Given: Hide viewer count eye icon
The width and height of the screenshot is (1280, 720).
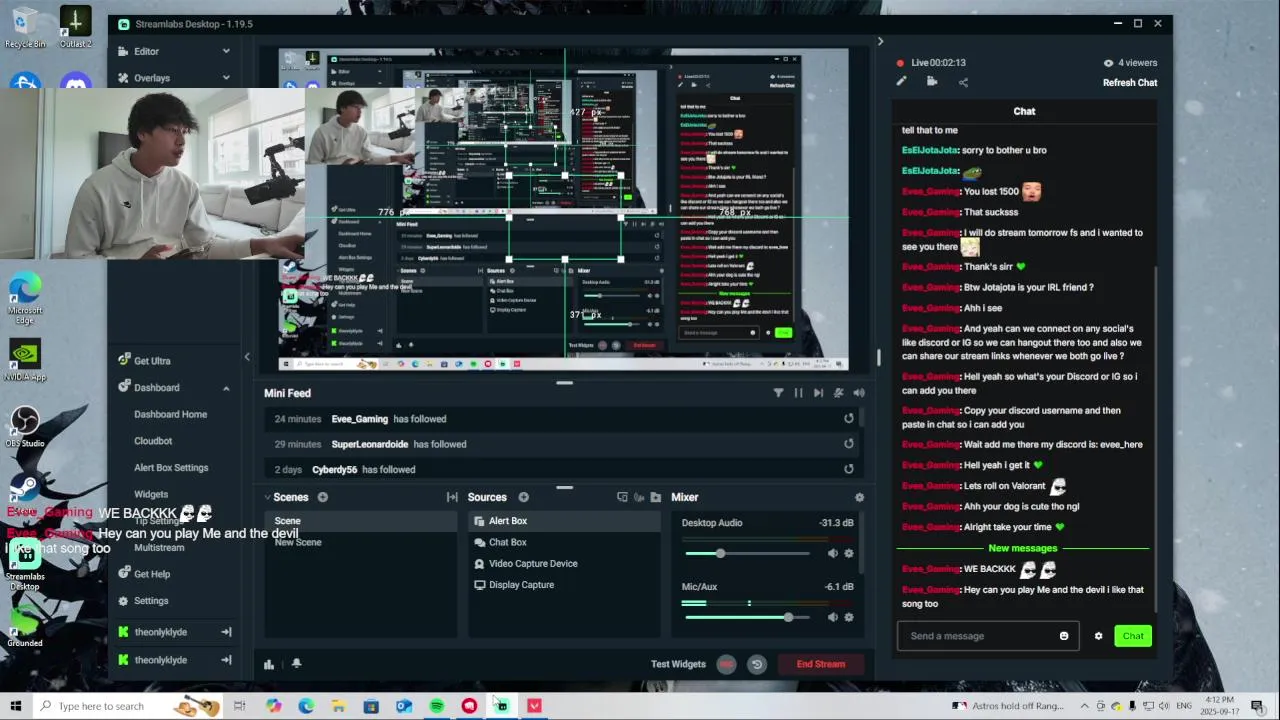Looking at the screenshot, I should click(x=1108, y=63).
